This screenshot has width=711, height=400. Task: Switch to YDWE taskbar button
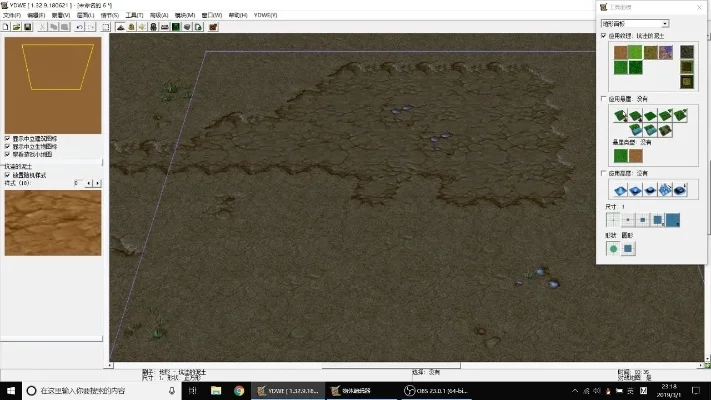288,390
